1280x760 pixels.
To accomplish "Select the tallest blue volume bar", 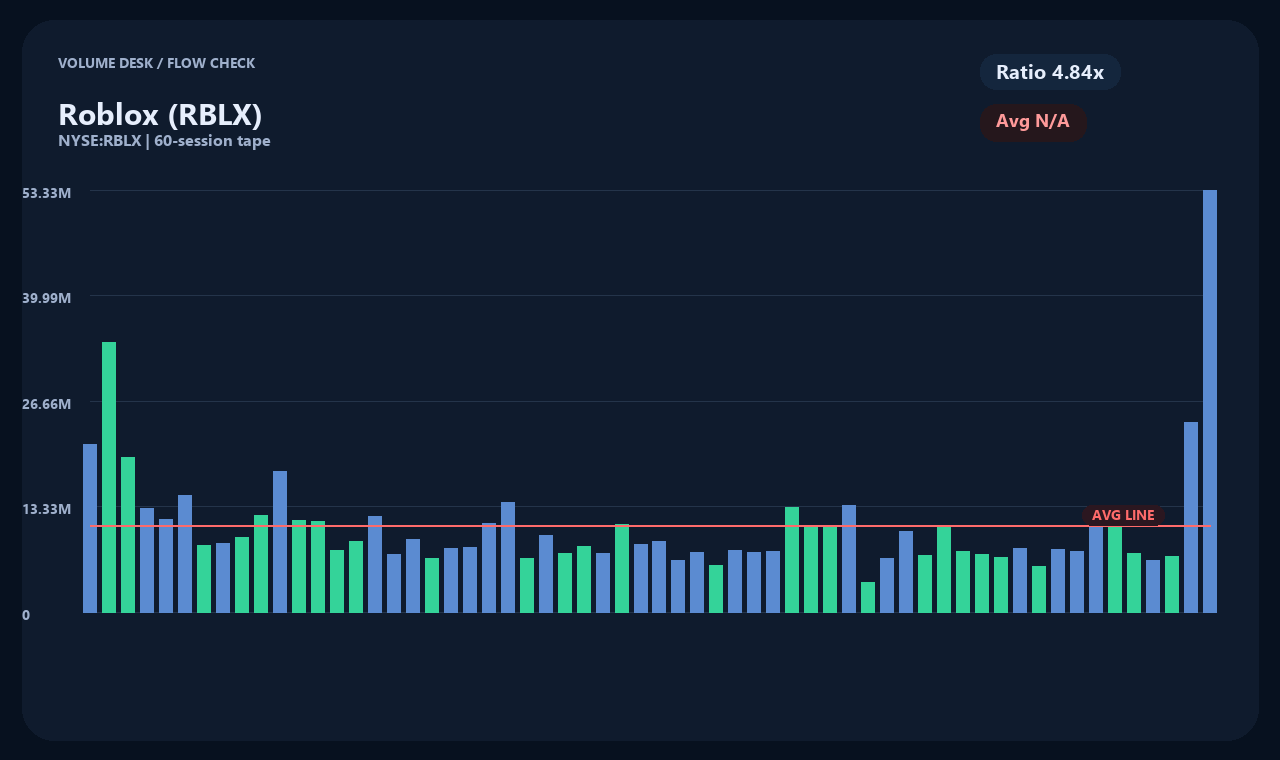I will (x=1210, y=401).
